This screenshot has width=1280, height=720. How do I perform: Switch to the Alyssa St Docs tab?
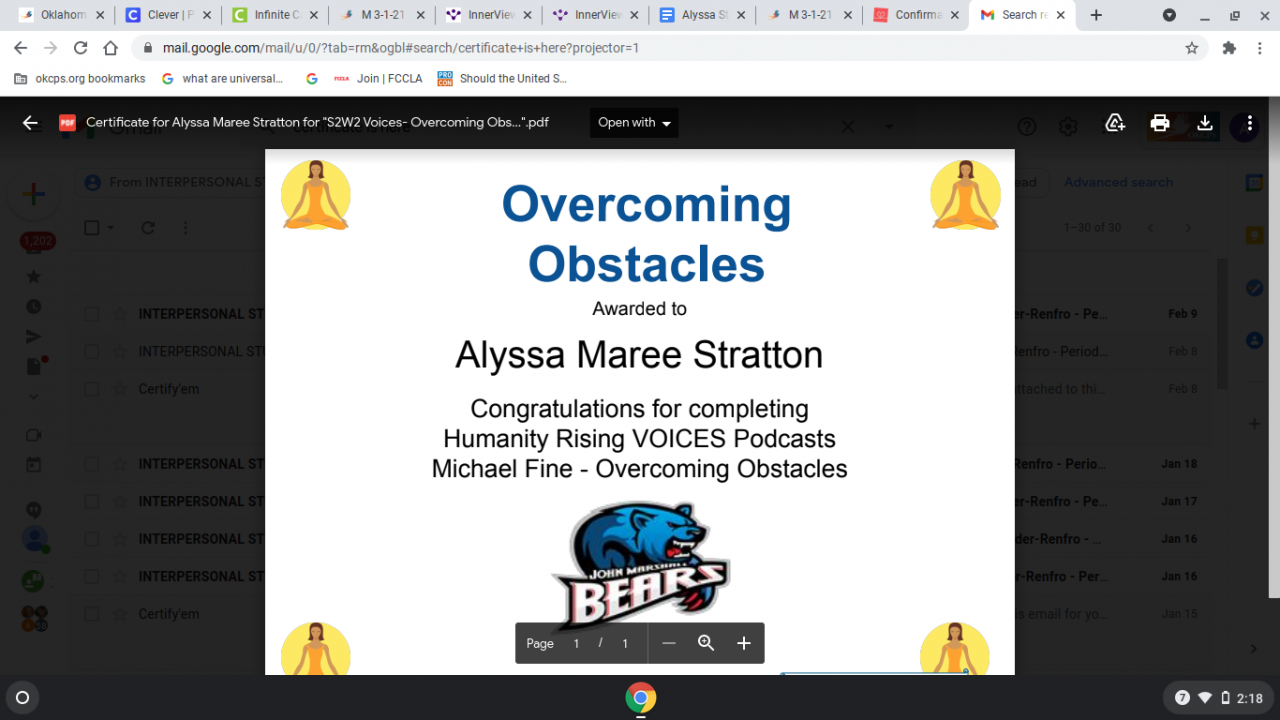(x=703, y=15)
